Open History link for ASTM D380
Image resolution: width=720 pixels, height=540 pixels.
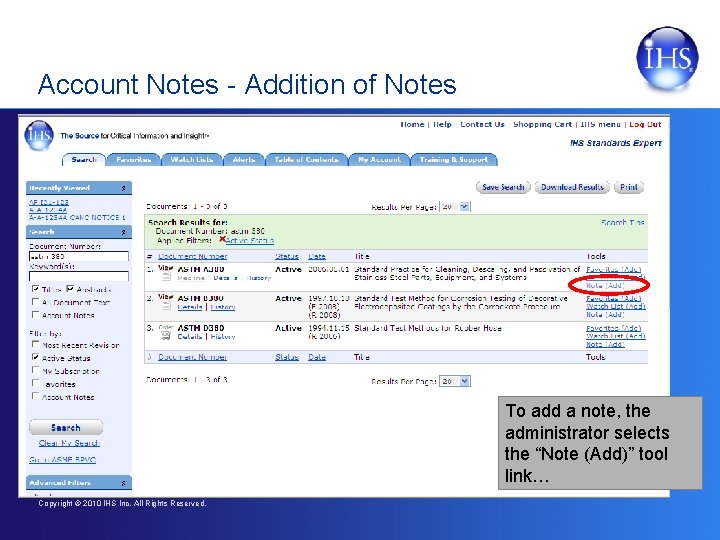223,337
